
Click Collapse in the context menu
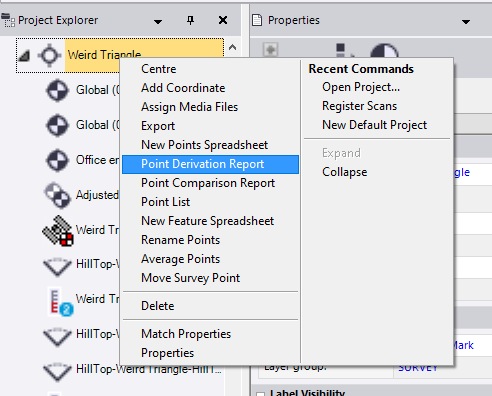click(344, 172)
